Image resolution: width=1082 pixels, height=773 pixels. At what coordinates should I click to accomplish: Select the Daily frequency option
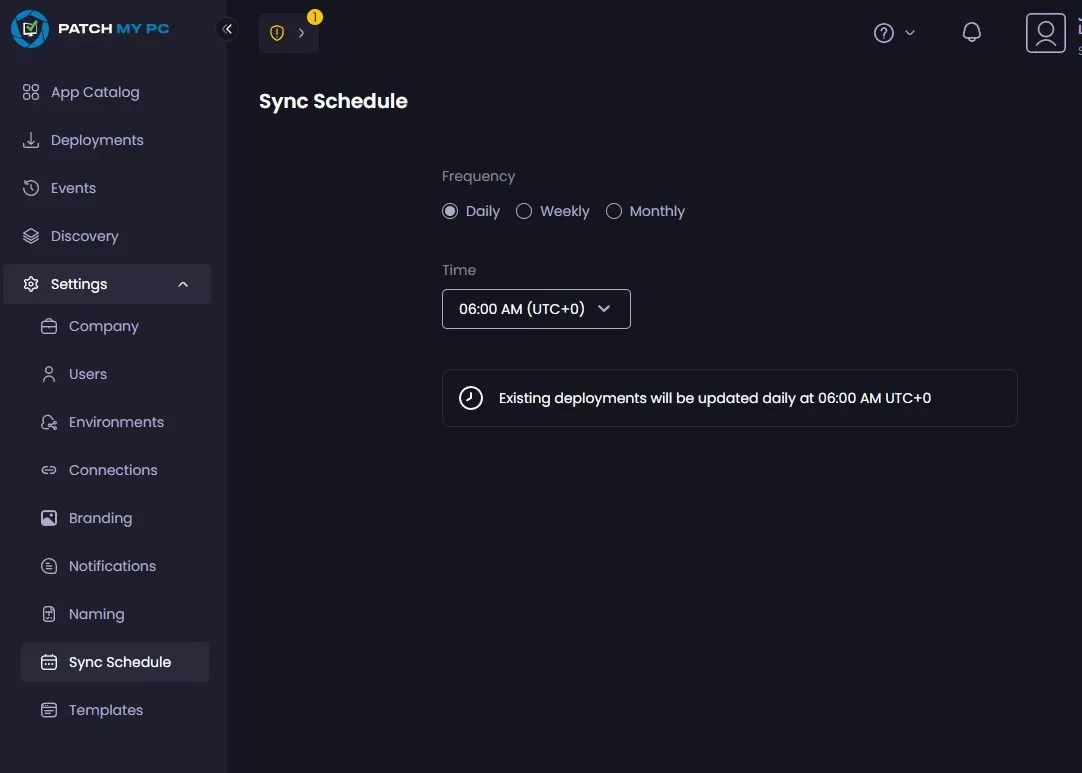click(450, 211)
